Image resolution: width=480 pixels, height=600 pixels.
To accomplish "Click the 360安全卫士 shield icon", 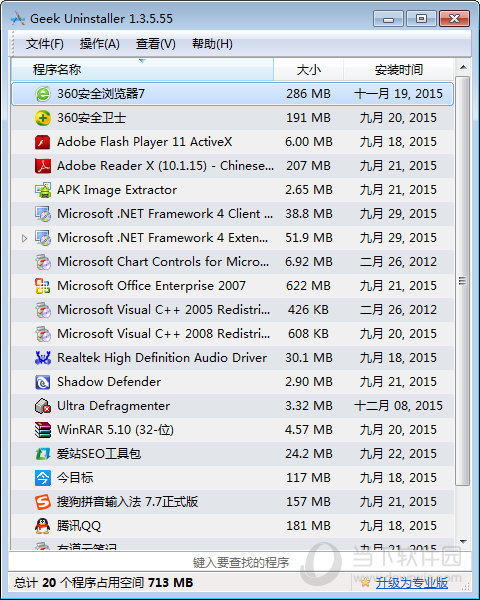I will [x=42, y=118].
